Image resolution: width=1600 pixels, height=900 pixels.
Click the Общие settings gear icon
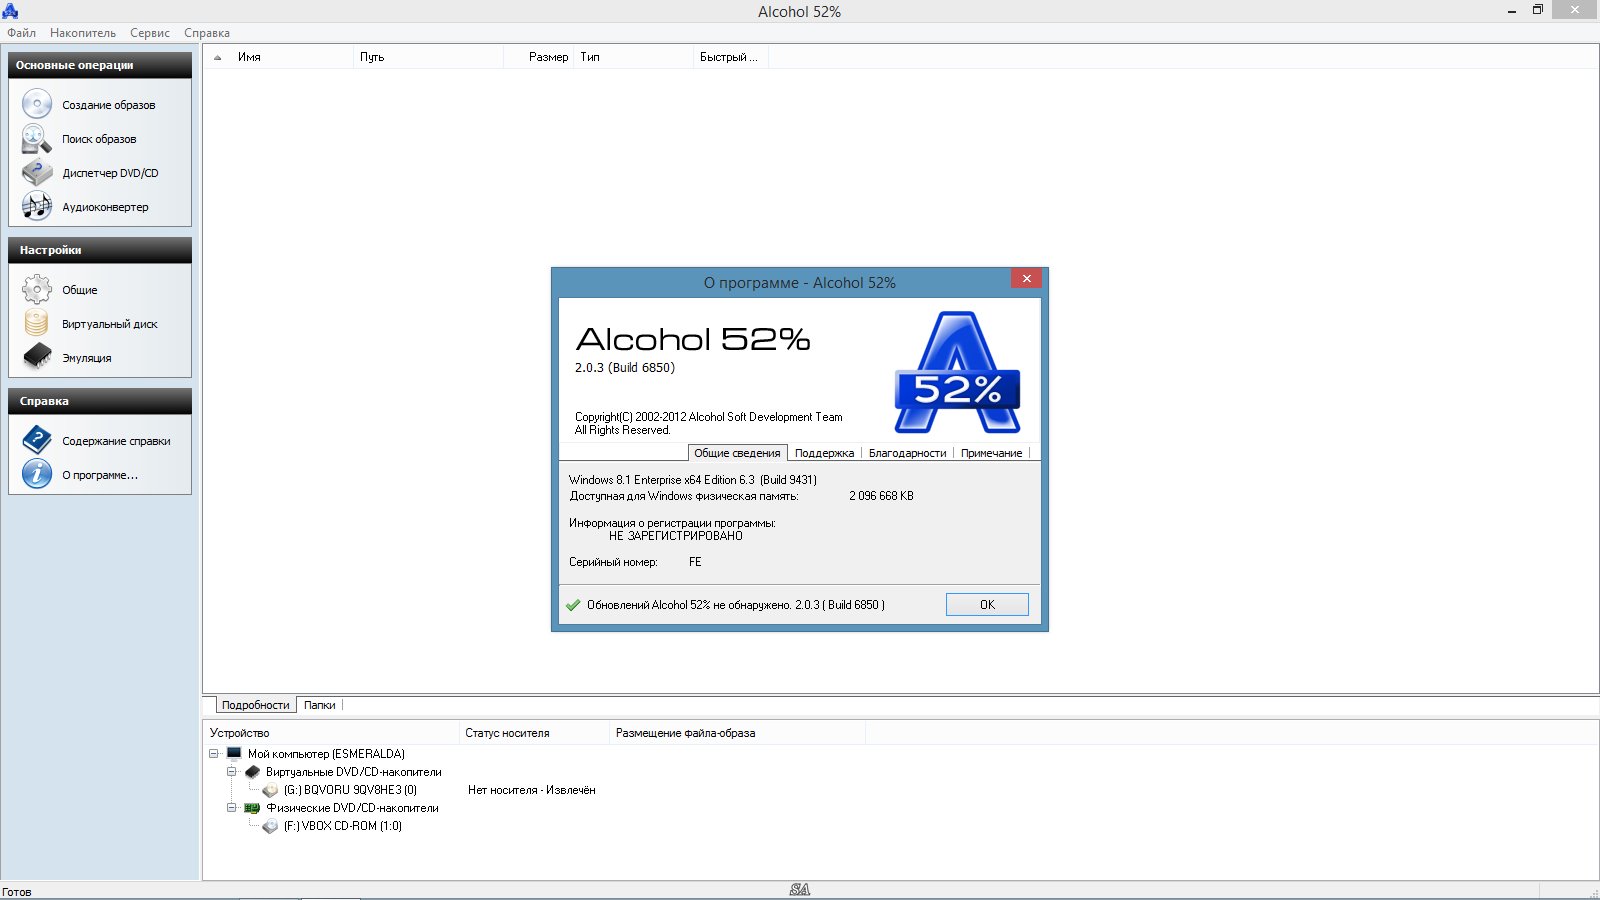click(37, 290)
